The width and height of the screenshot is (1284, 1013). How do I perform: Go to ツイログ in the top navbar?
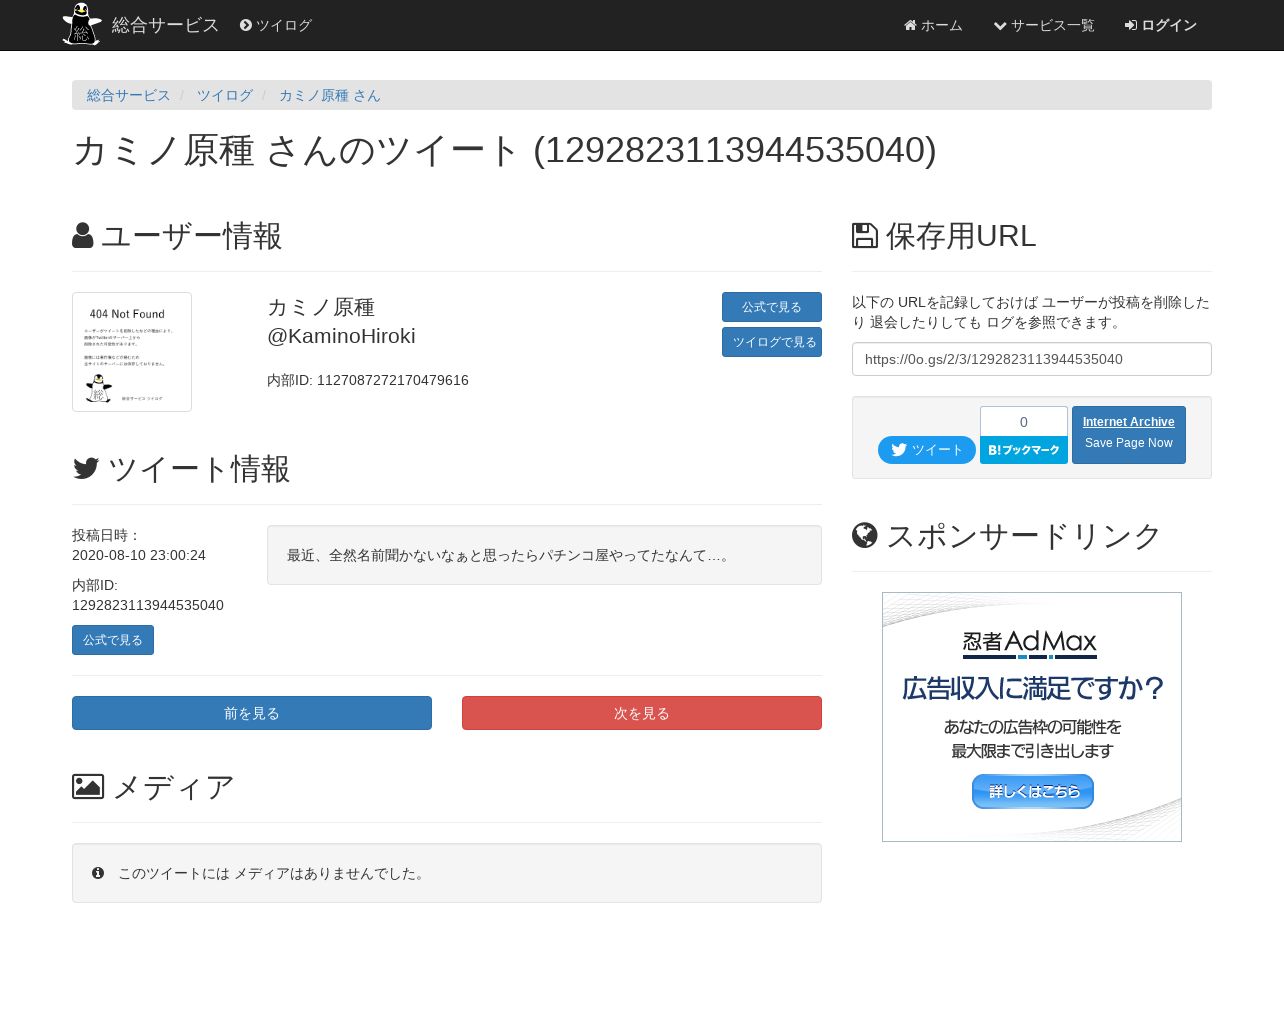[x=276, y=25]
